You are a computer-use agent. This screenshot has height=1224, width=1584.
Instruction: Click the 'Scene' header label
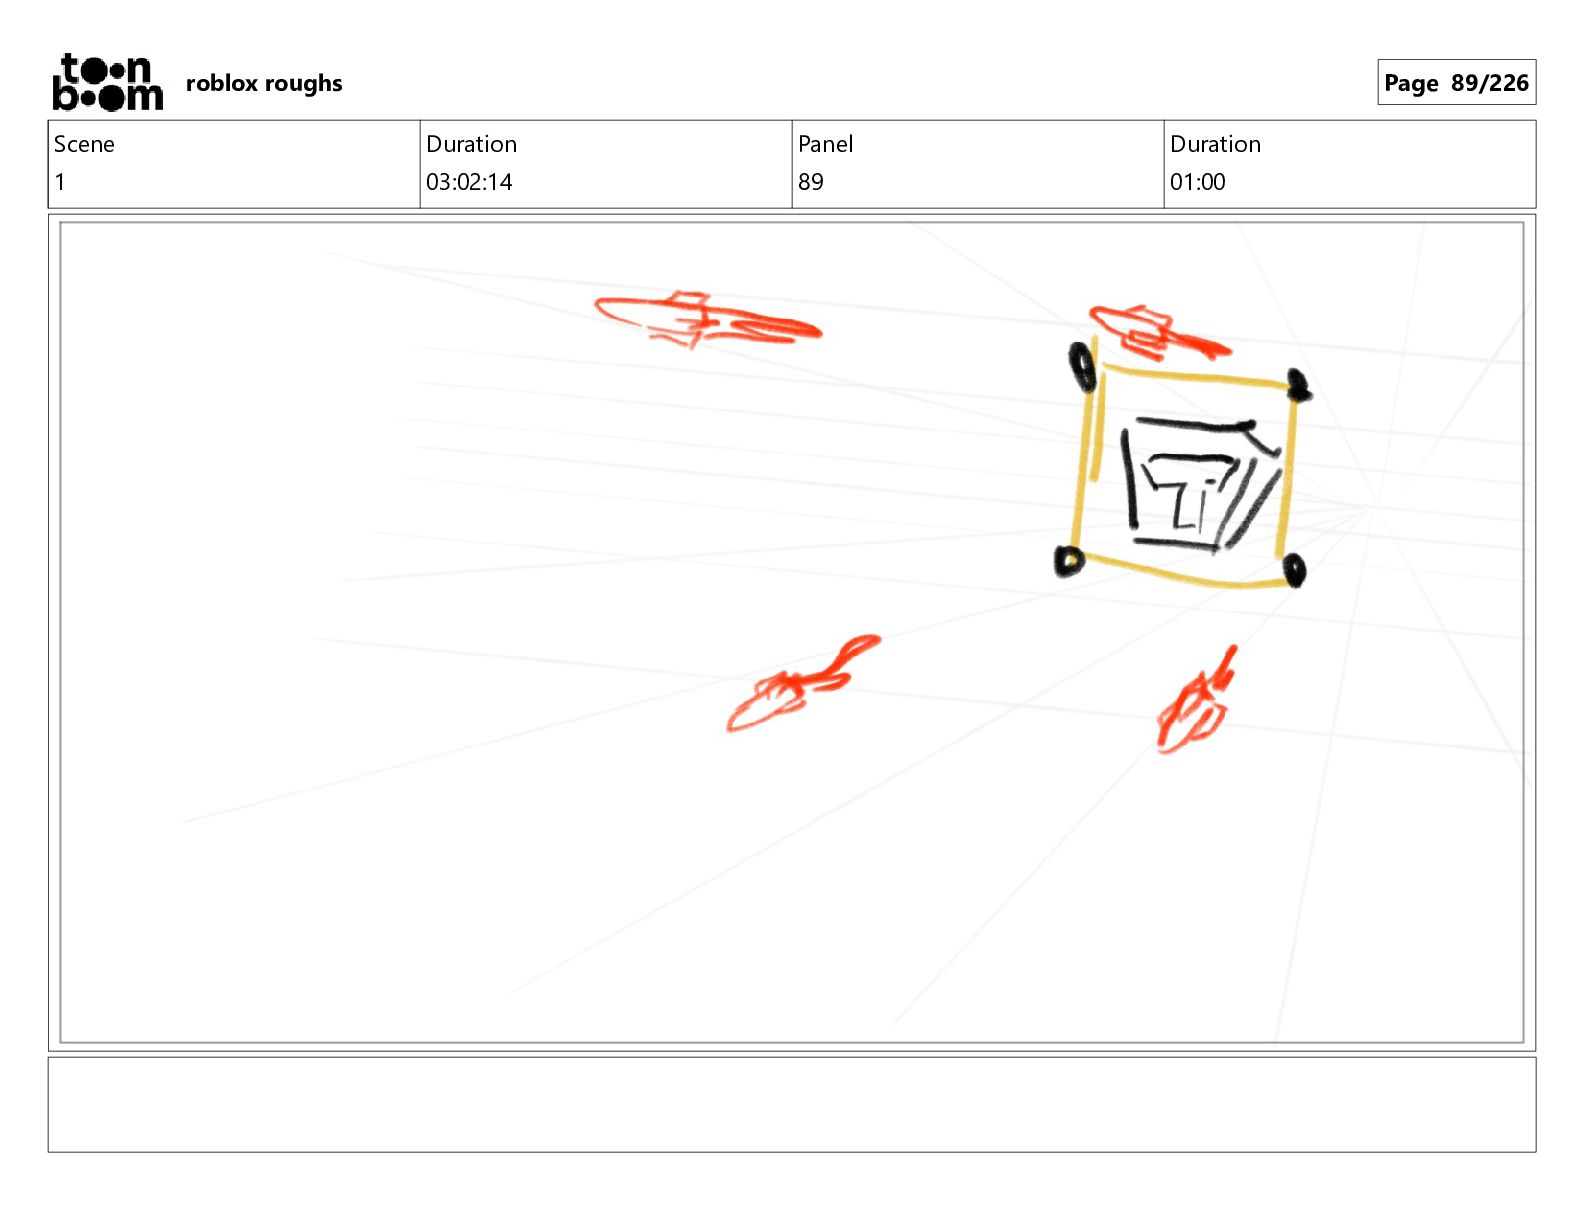84,144
